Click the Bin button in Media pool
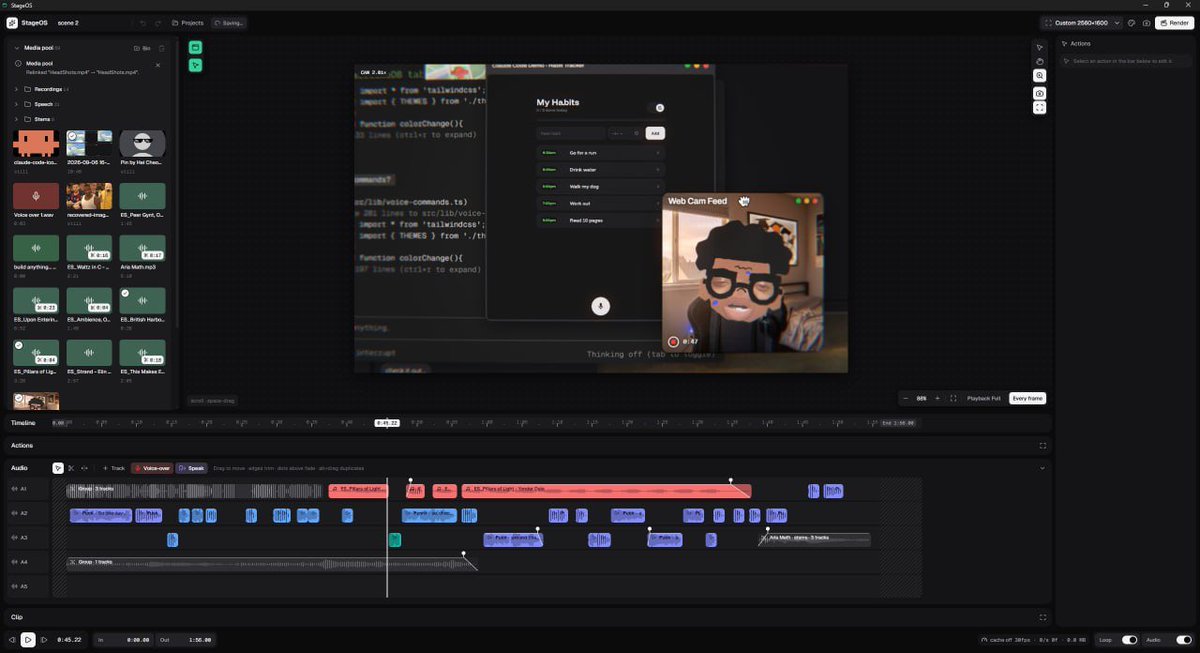 (142, 48)
